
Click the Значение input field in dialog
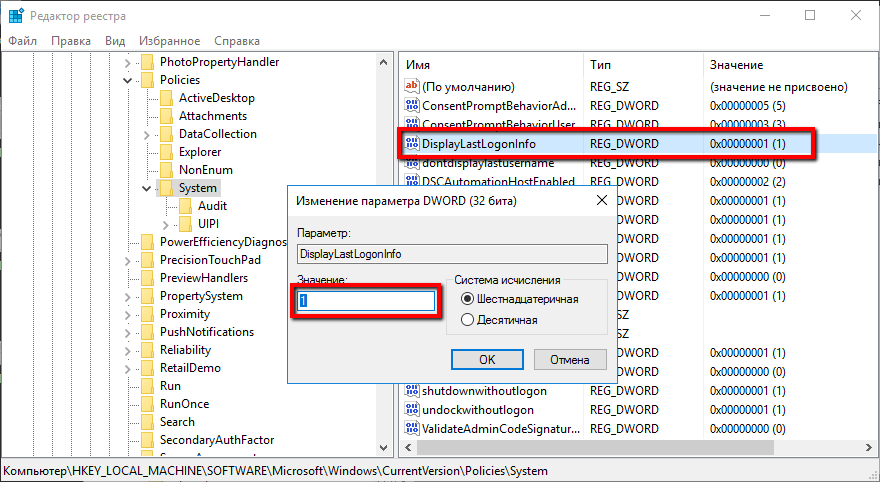tap(366, 301)
